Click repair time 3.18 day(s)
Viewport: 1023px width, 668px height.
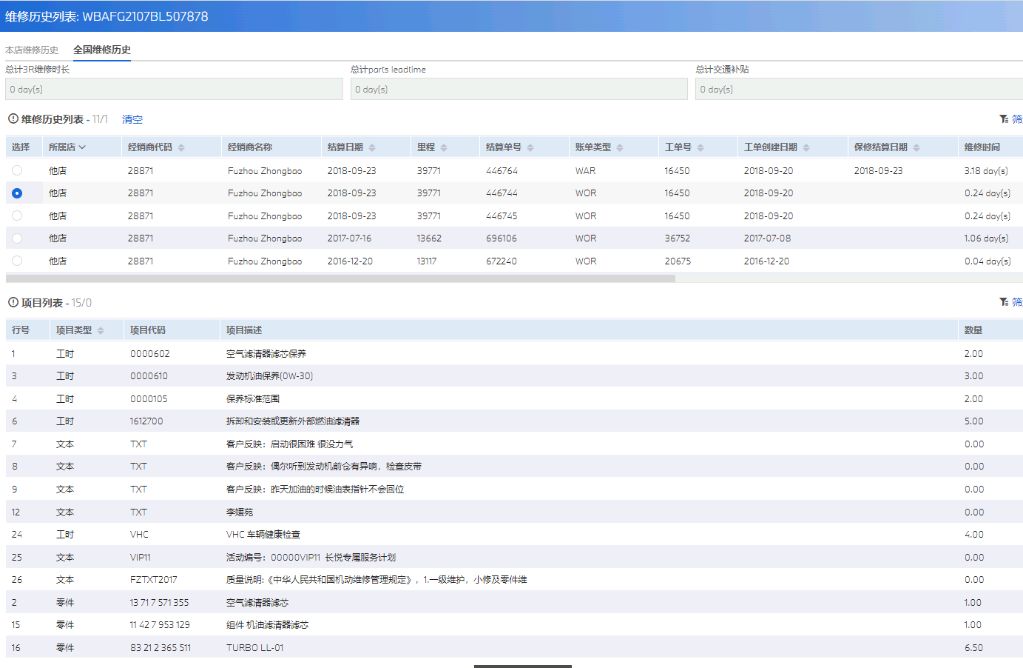pyautogui.click(x=986, y=171)
